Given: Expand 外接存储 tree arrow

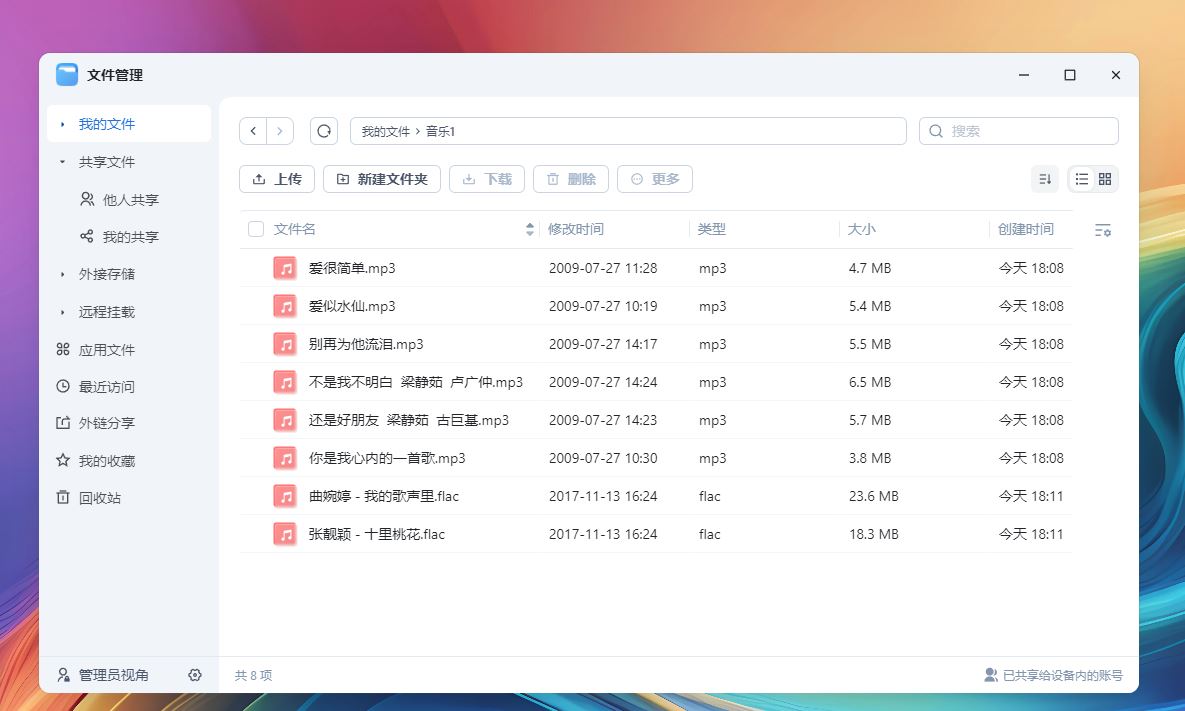Looking at the screenshot, I should point(63,274).
